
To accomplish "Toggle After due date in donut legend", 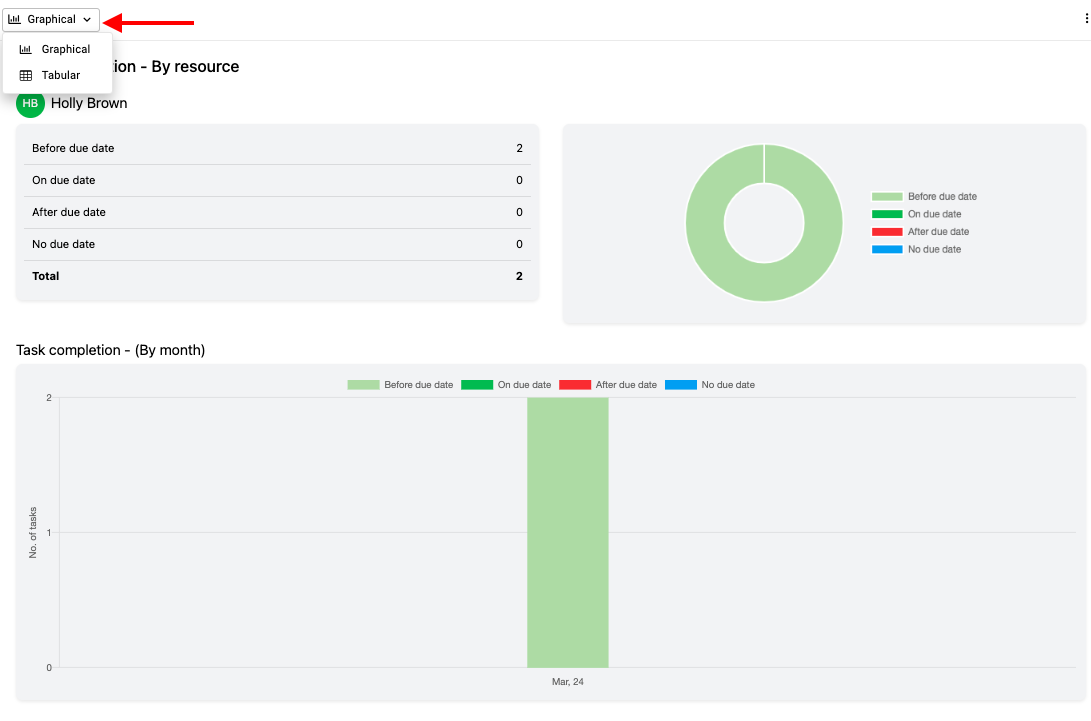I will 921,232.
